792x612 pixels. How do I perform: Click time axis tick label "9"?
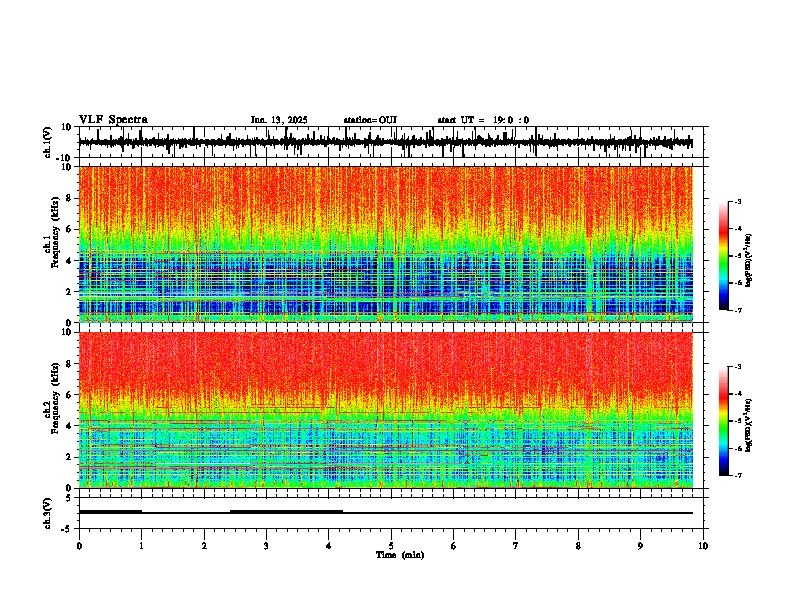click(x=640, y=546)
